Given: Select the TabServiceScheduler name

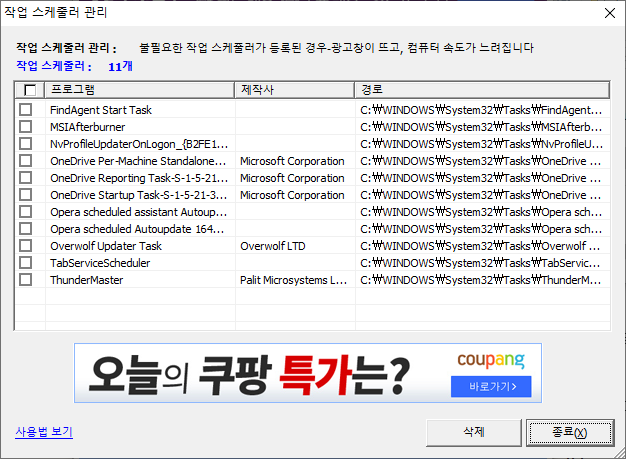Looking at the screenshot, I should [100, 263].
